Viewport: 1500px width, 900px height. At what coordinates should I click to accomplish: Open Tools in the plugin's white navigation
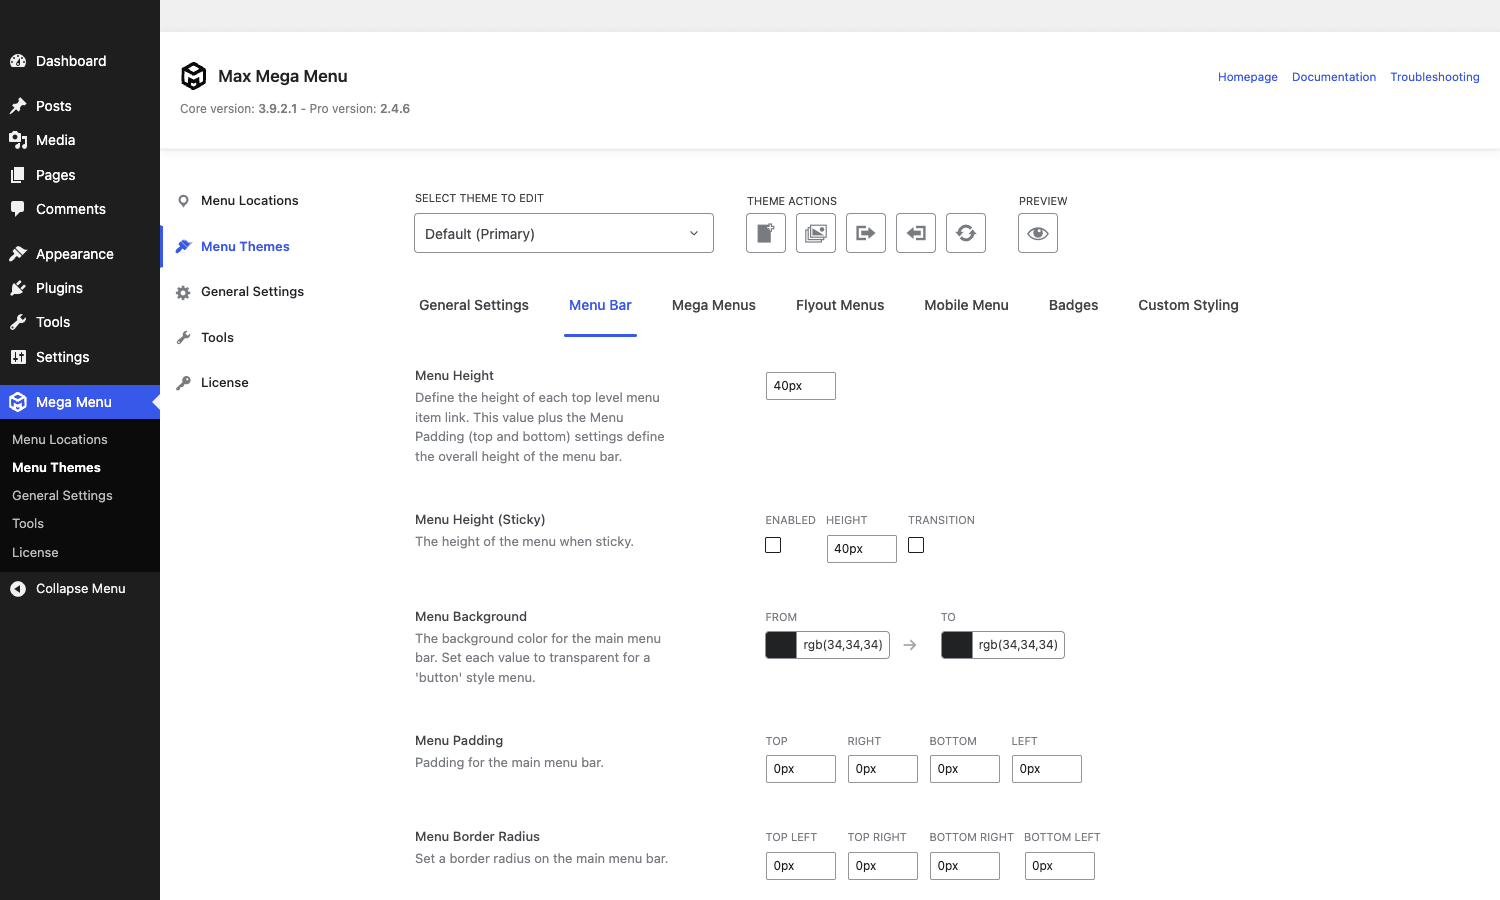coord(205,338)
